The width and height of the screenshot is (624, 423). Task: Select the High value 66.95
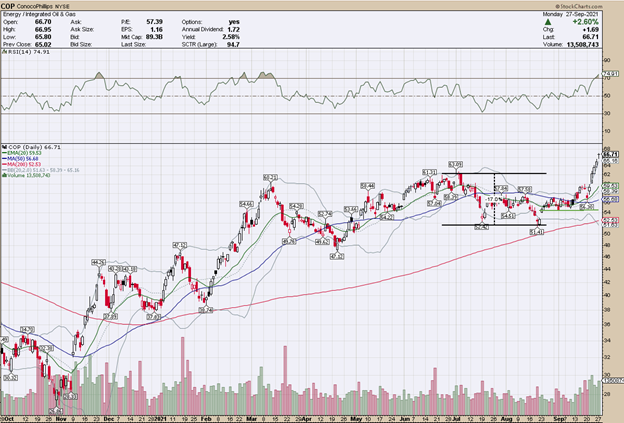coord(43,29)
